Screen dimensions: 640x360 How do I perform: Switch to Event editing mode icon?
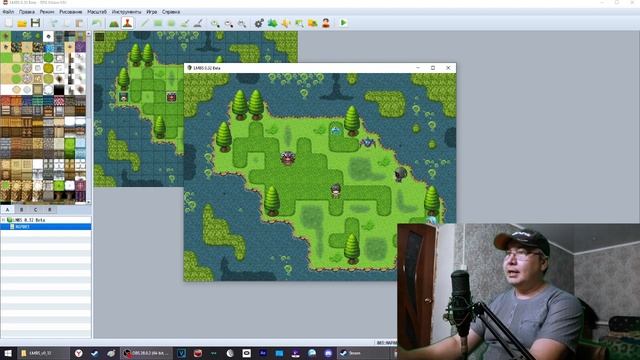click(x=127, y=23)
